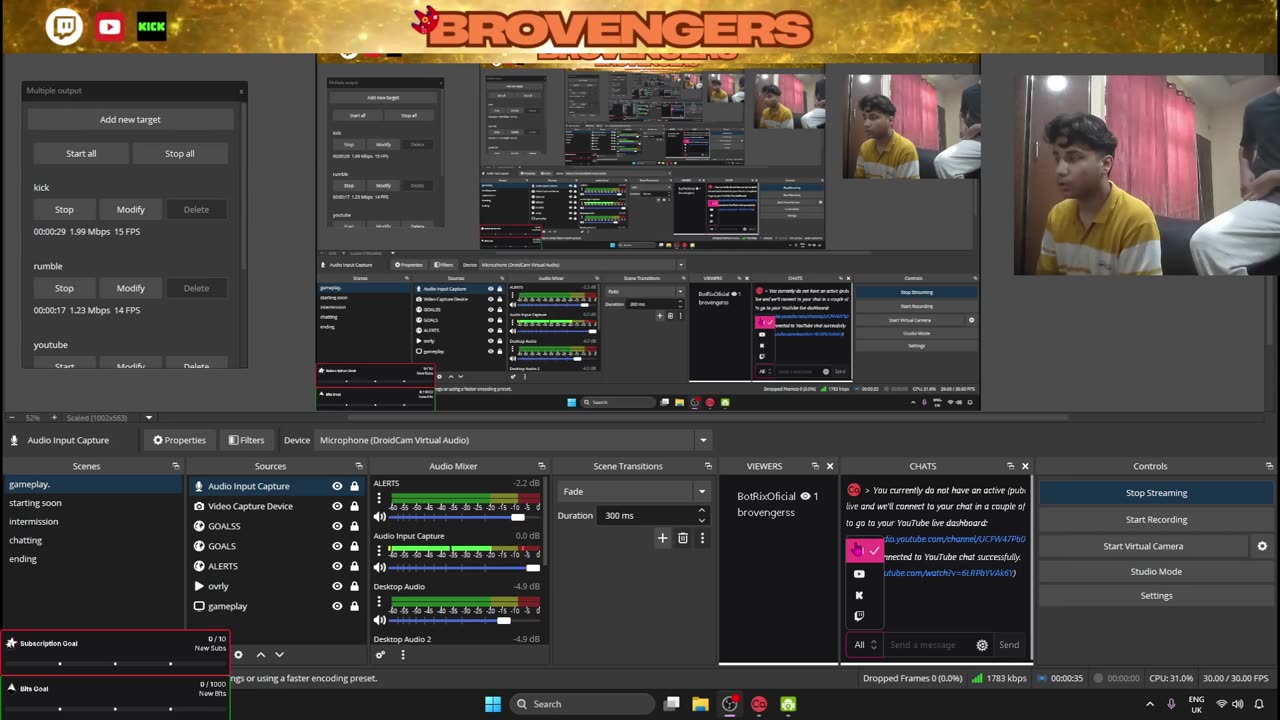Select YouTube in chat platform list

pyautogui.click(x=859, y=574)
